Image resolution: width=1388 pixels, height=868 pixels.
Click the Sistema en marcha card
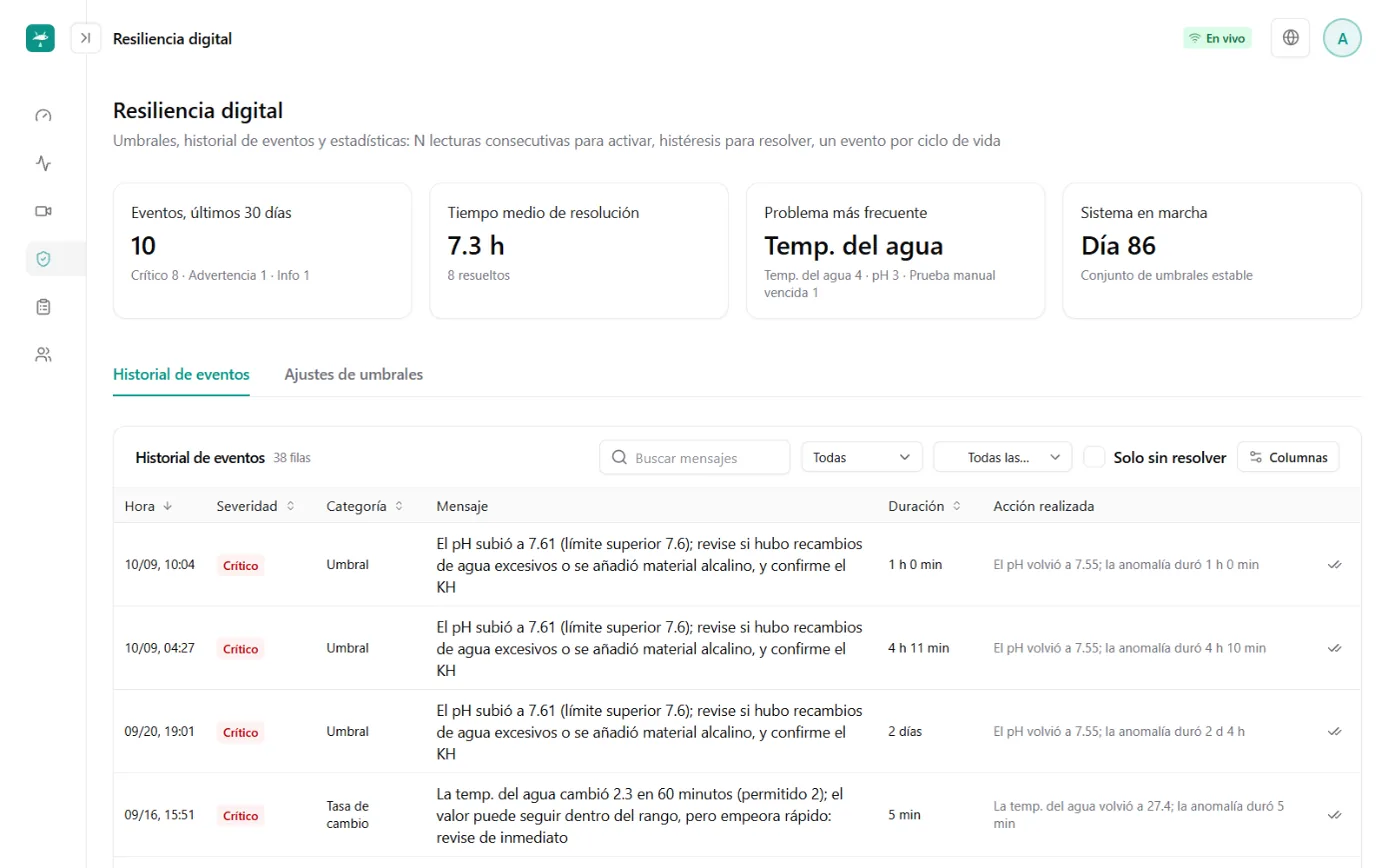click(x=1212, y=251)
